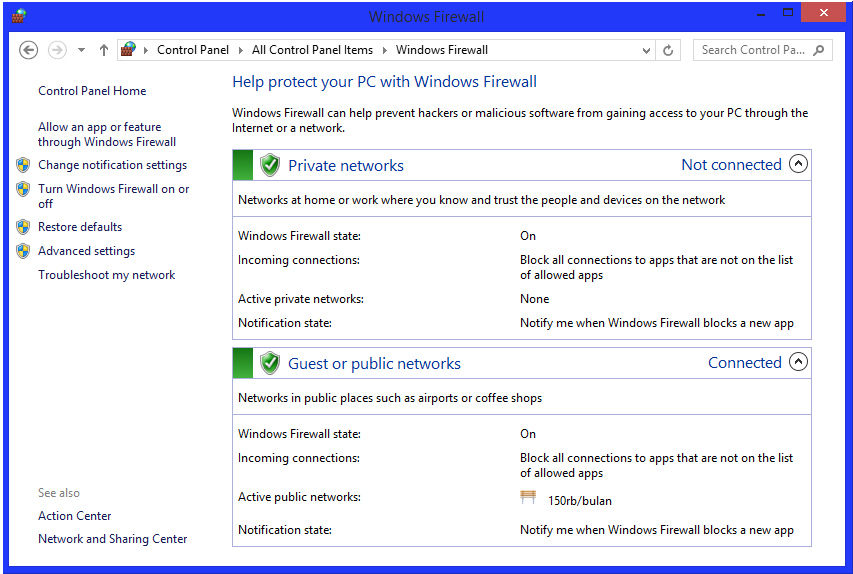Click shield icon beside Turn Windows Firewall
This screenshot has height=574, width=853.
(x=23, y=189)
